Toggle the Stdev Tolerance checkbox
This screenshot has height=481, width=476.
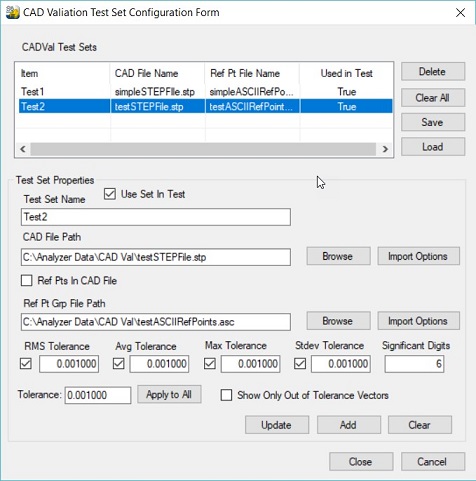tap(300, 363)
